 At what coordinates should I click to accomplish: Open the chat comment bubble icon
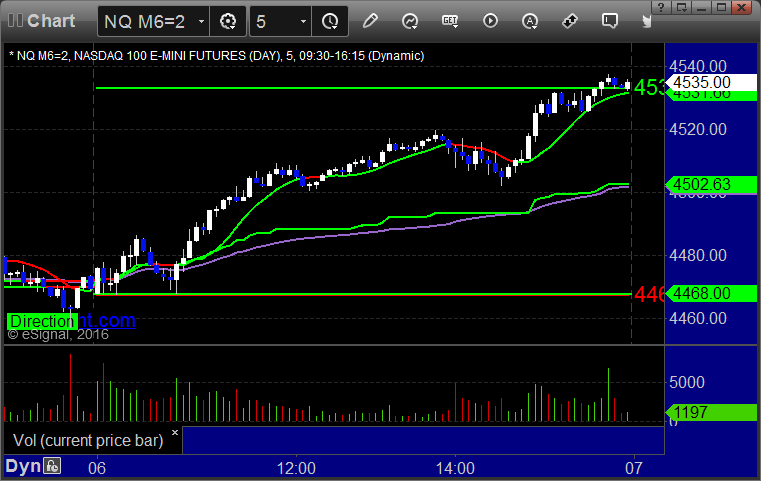click(610, 21)
